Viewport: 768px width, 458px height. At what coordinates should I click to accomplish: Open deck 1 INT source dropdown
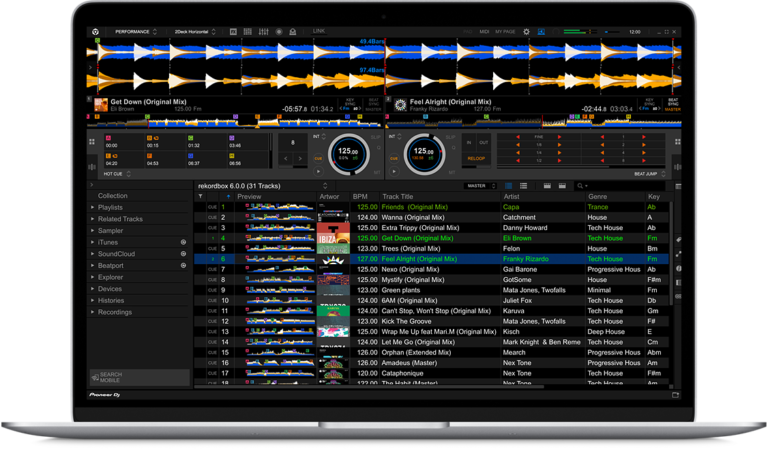[319, 137]
